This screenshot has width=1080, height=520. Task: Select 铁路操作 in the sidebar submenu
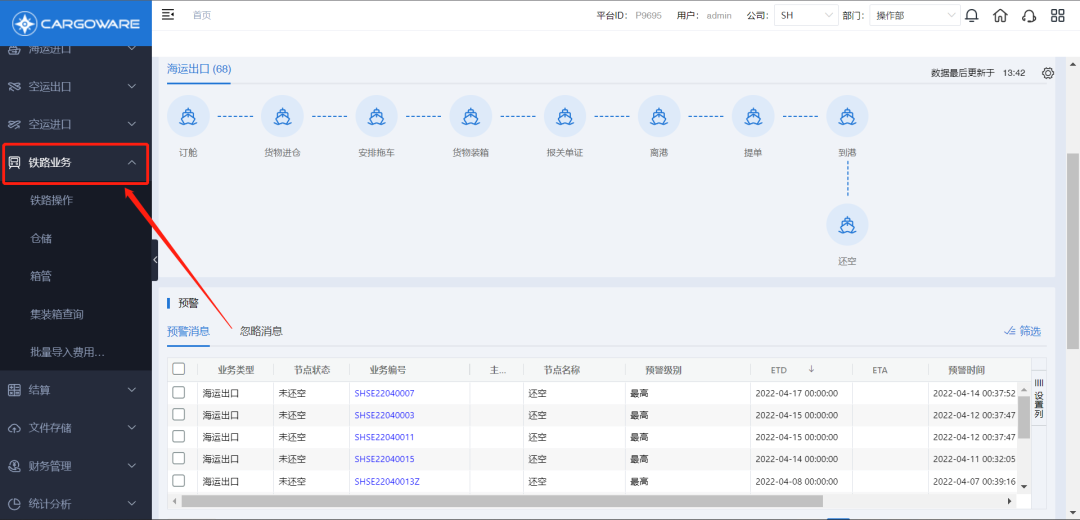[x=51, y=200]
